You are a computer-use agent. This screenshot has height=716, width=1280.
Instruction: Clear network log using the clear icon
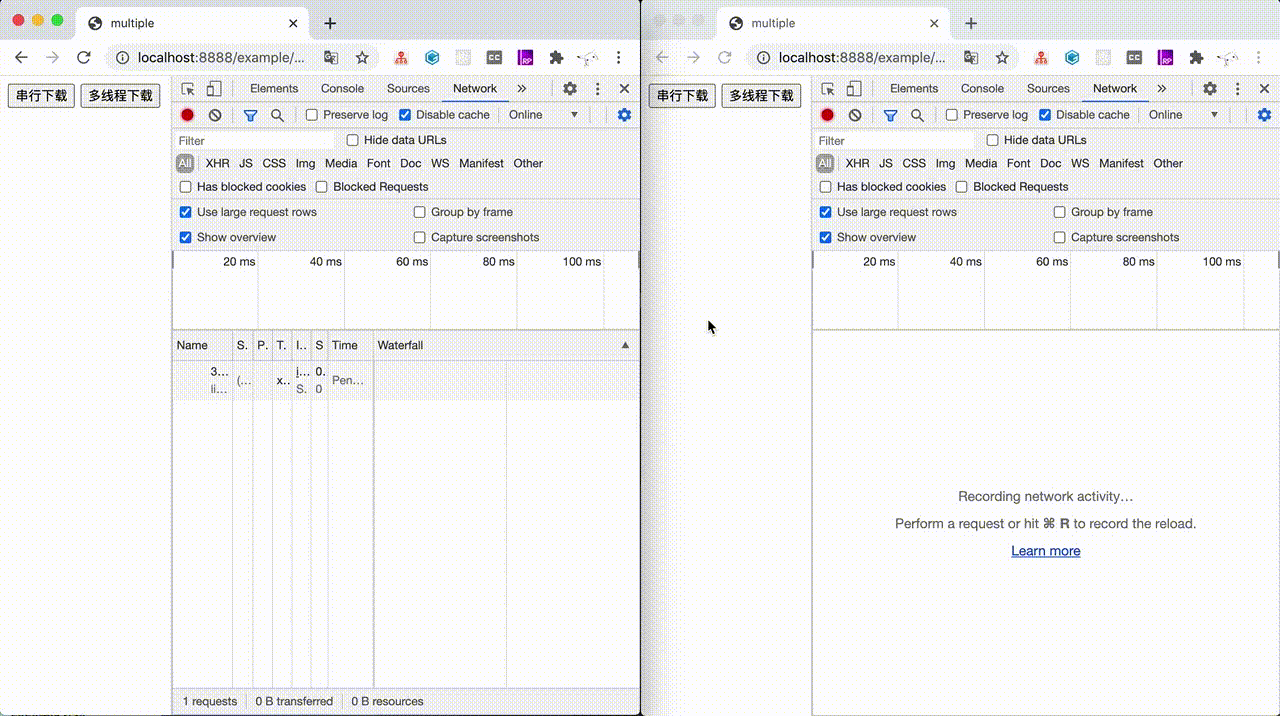(x=215, y=115)
